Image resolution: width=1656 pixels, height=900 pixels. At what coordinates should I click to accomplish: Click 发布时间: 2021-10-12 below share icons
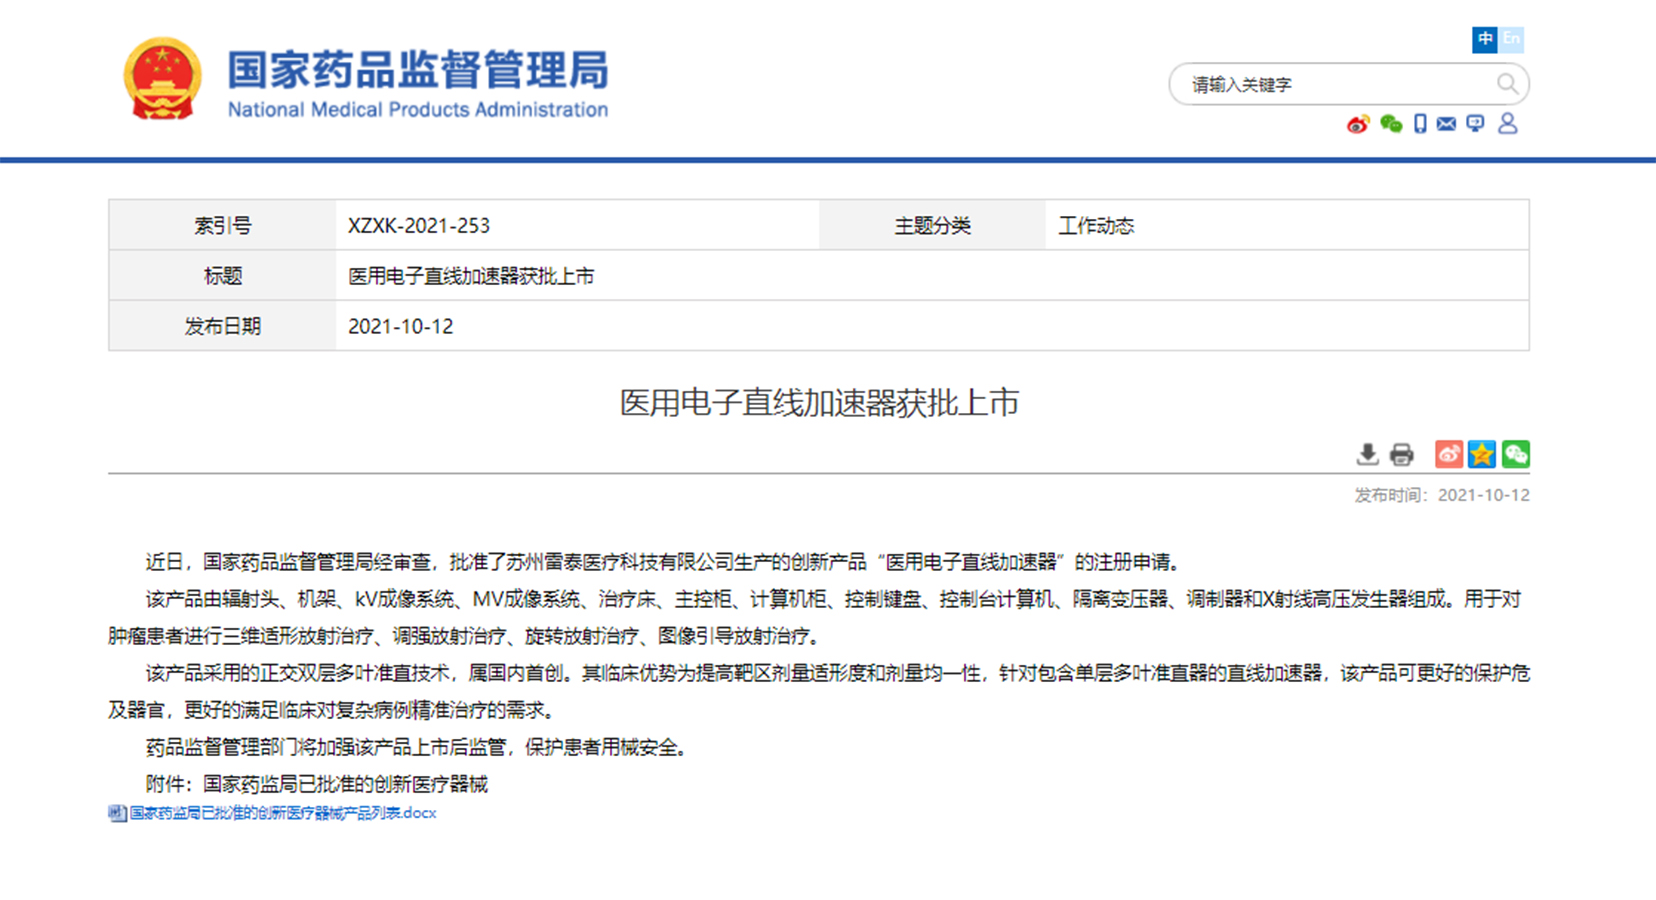1441,495
